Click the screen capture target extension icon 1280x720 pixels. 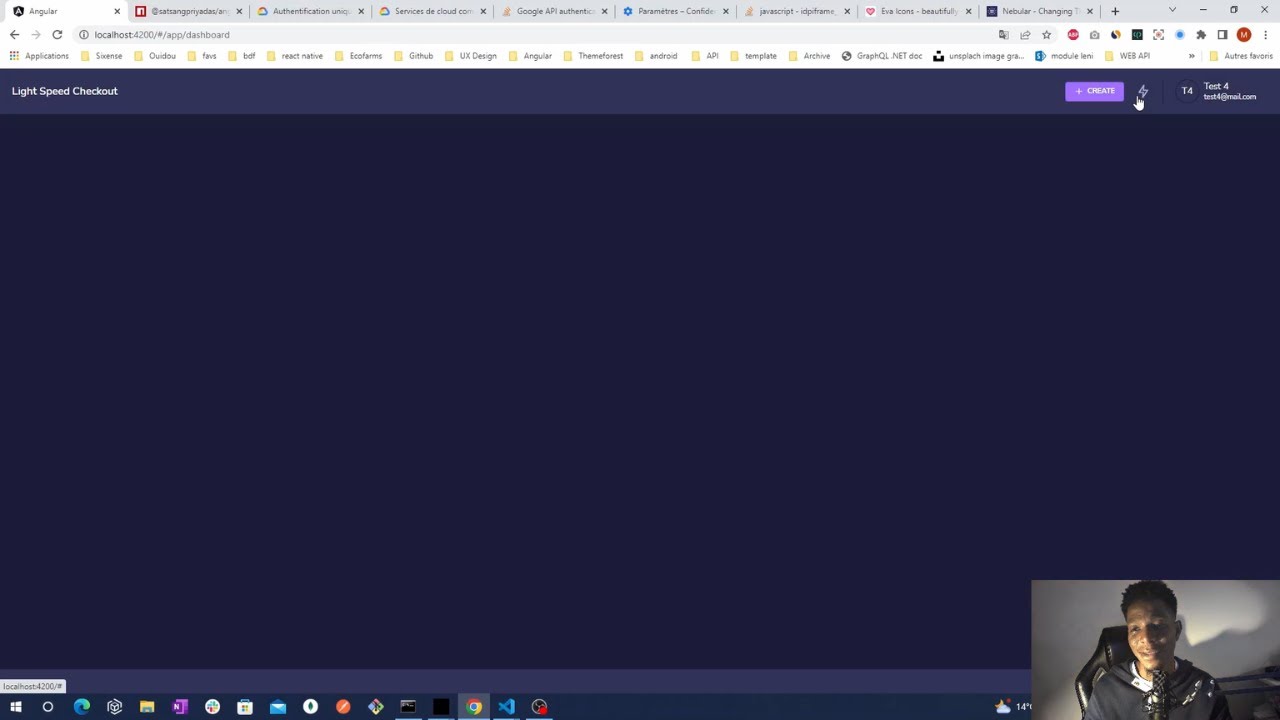tap(1158, 35)
